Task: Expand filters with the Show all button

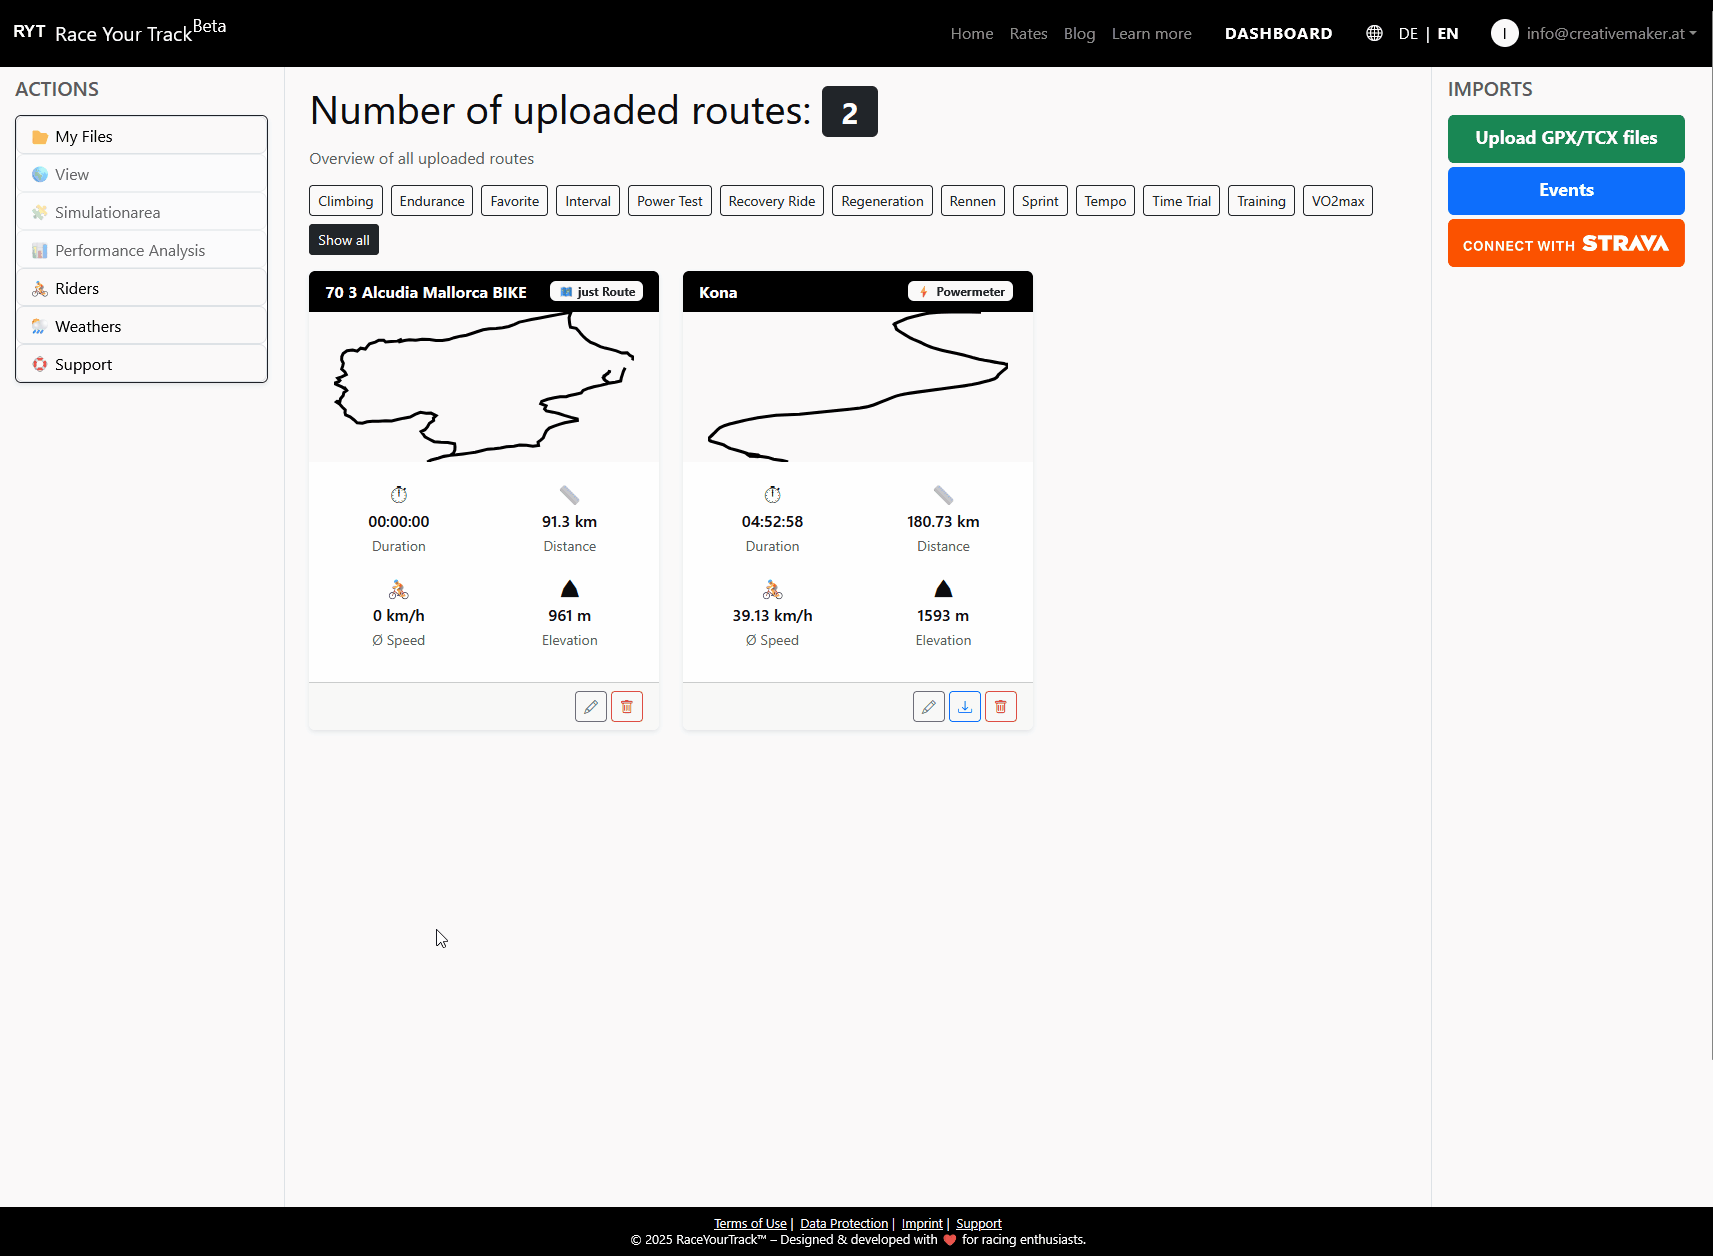Action: click(x=343, y=239)
